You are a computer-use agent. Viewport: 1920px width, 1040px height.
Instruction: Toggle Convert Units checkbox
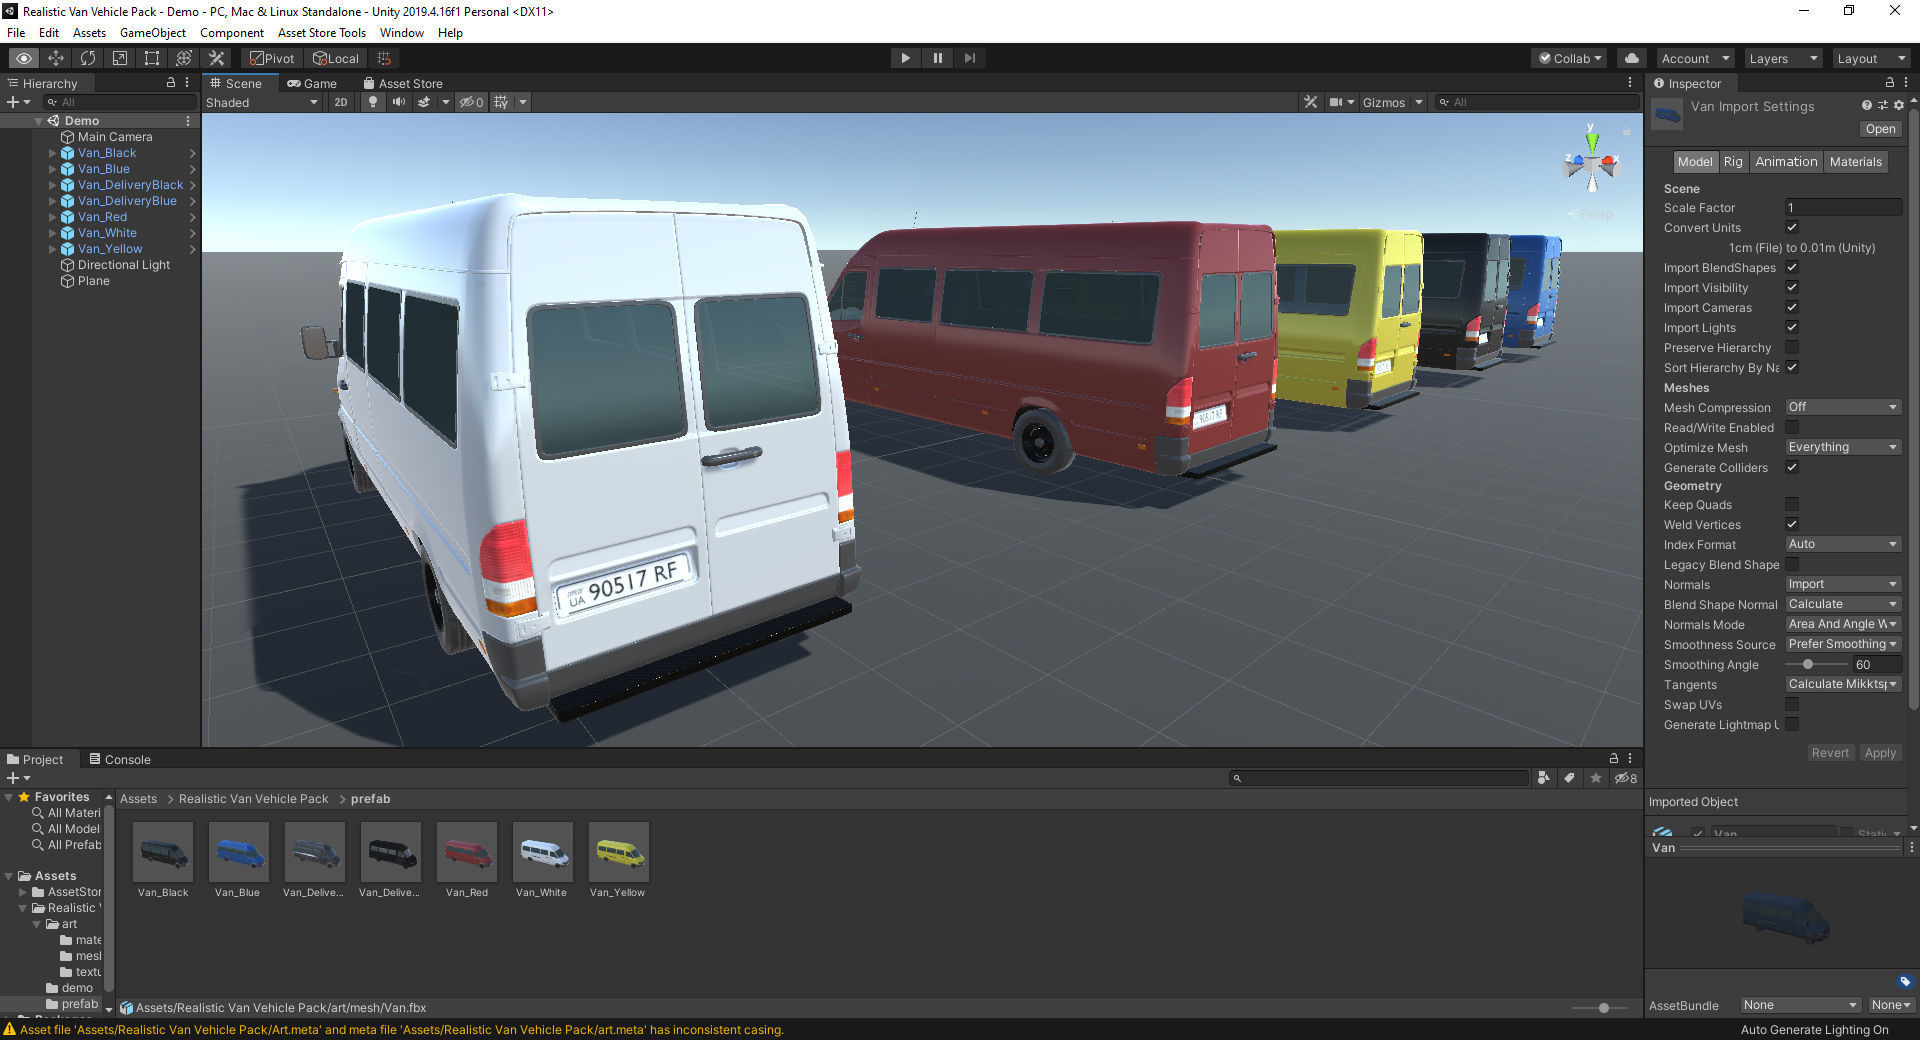point(1792,227)
